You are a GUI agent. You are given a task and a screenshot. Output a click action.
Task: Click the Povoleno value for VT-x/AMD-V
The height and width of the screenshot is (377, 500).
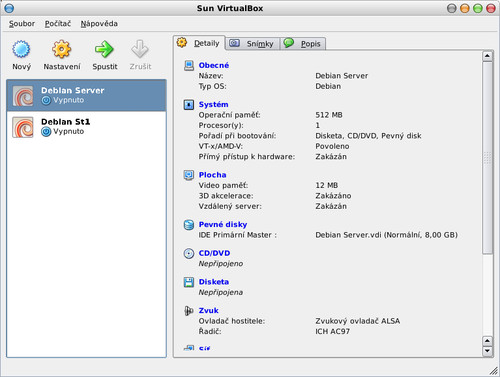[332, 146]
